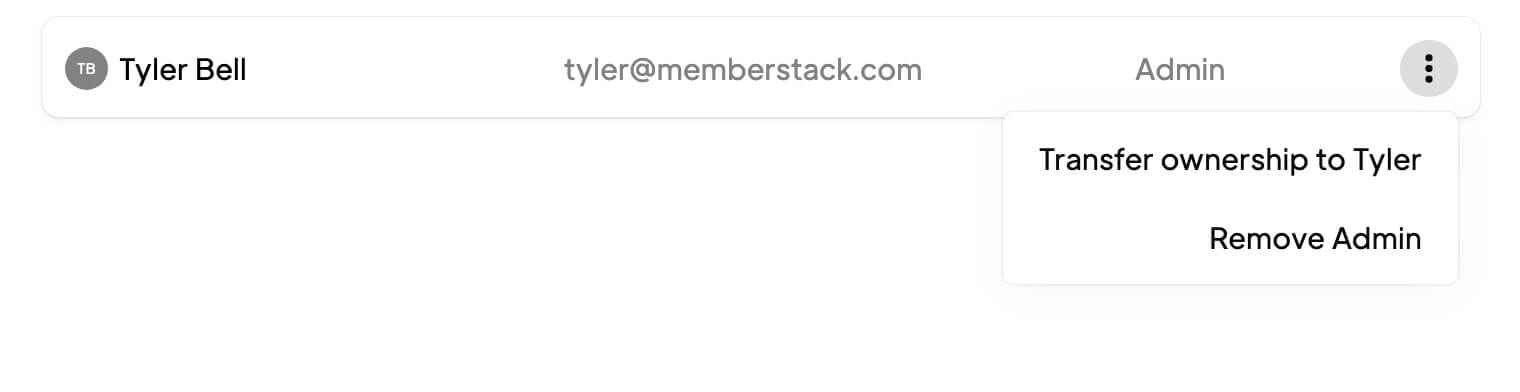Screen dimensions: 1520x392
Task: Collapse the actions dropdown using the dots
Action: [x=1428, y=68]
